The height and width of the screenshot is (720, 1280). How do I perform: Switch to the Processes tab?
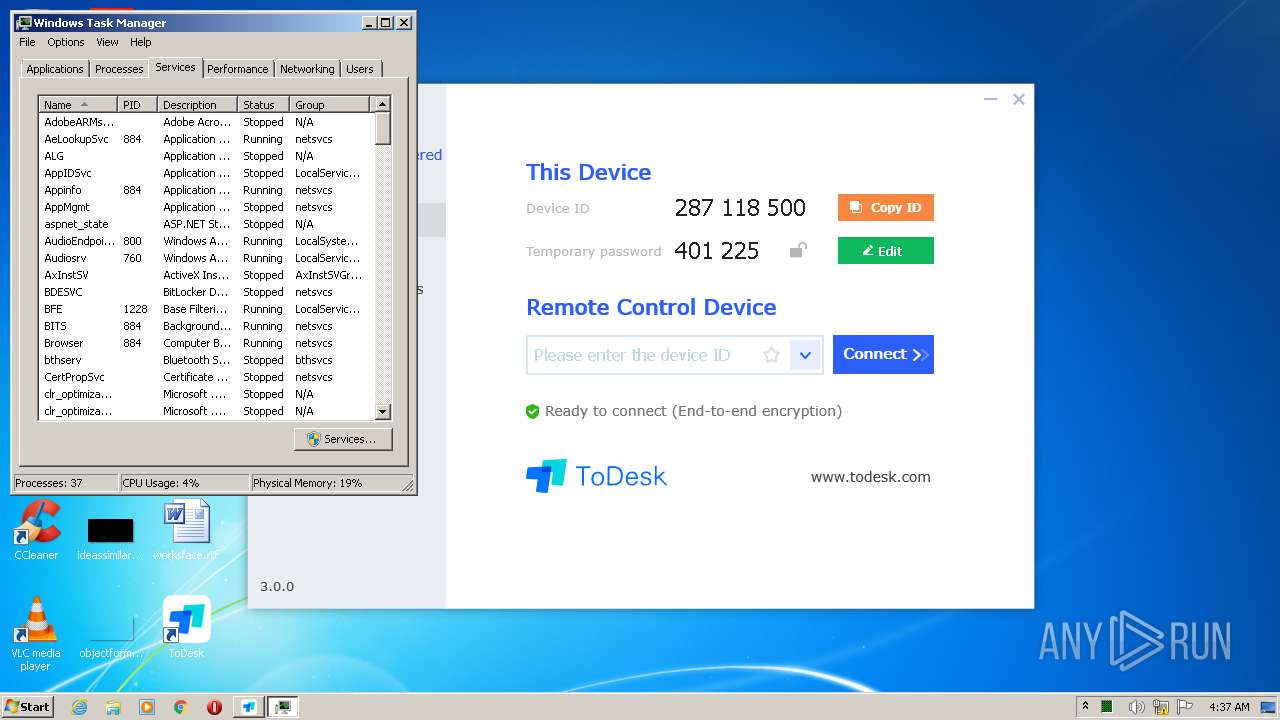119,69
